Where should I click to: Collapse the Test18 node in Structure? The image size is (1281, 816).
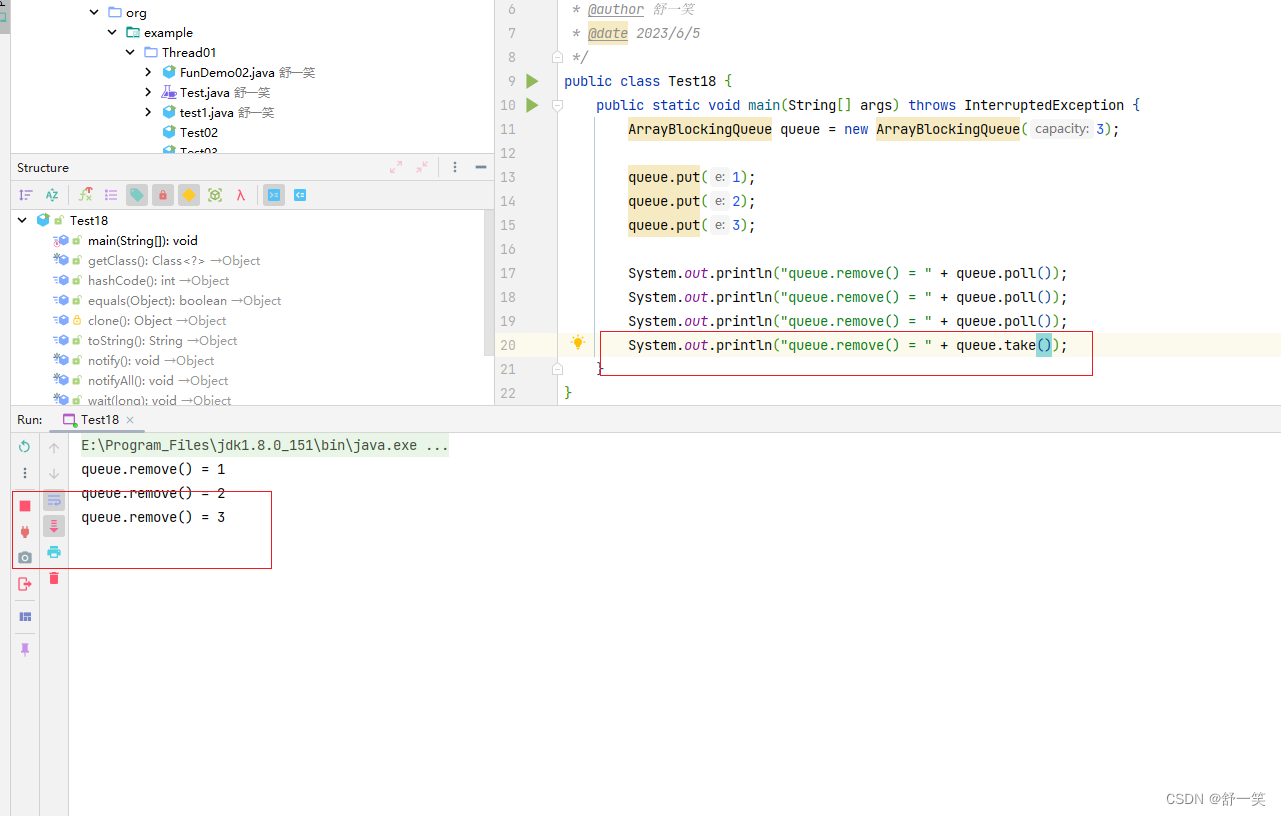[22, 220]
